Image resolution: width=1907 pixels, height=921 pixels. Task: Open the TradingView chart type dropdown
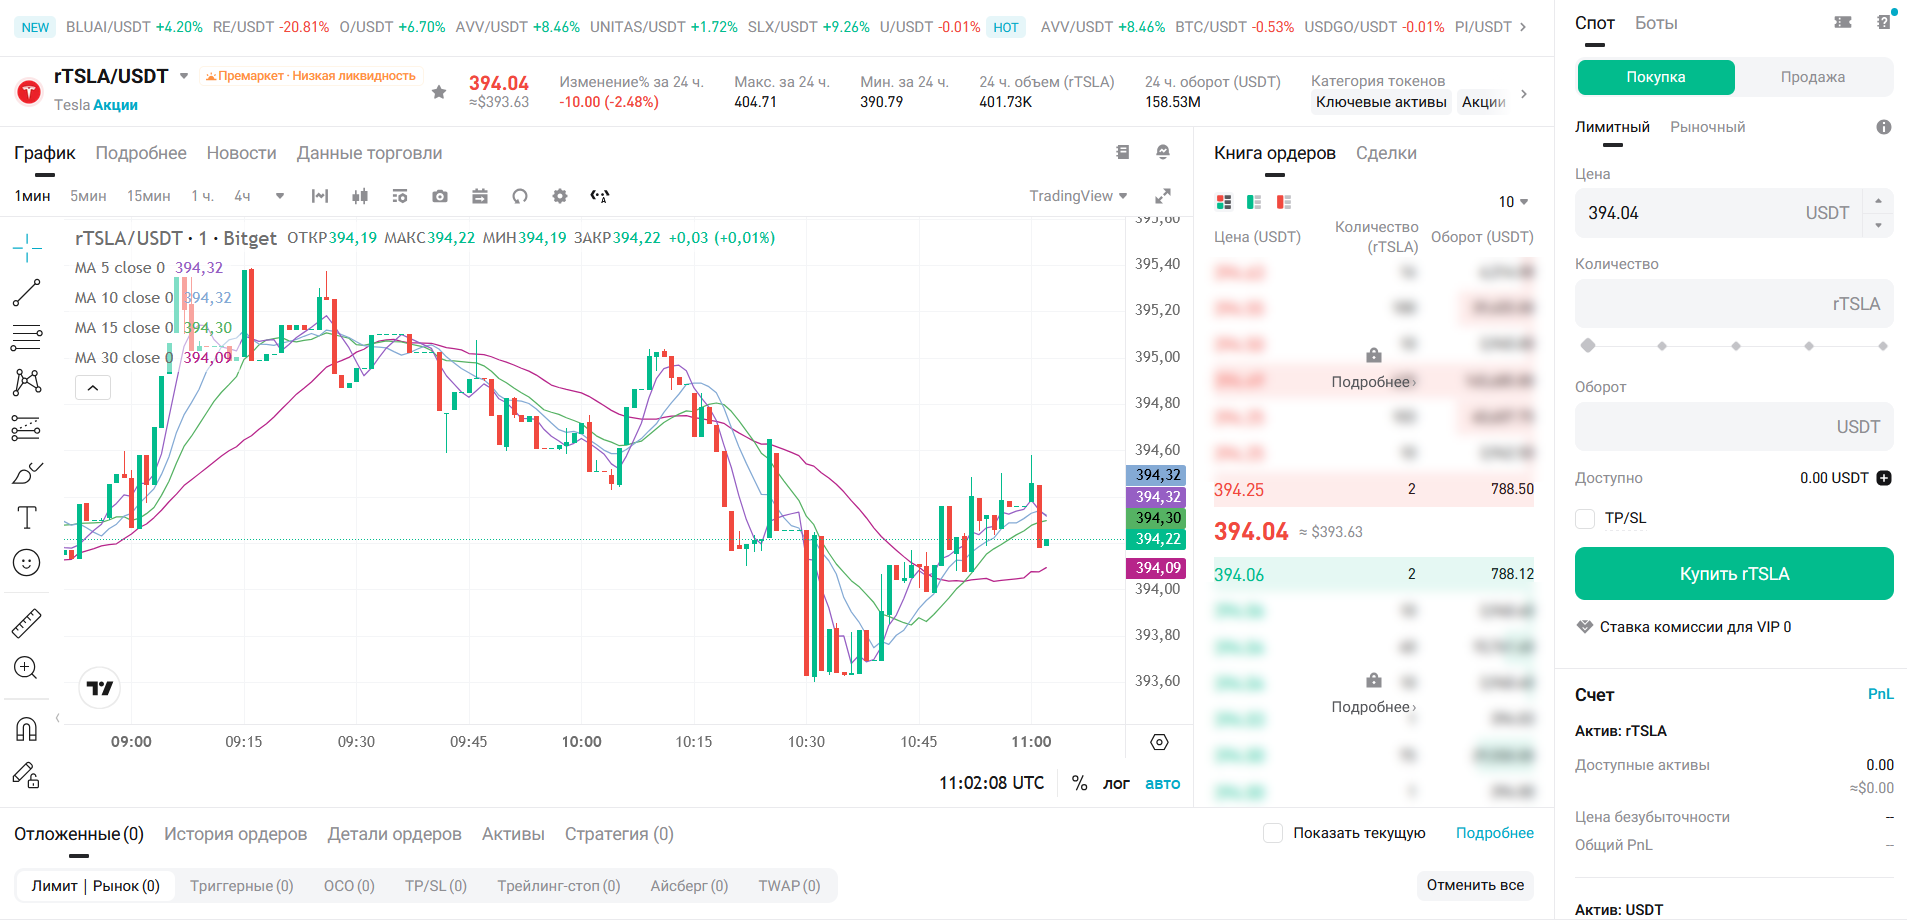(x=1078, y=196)
